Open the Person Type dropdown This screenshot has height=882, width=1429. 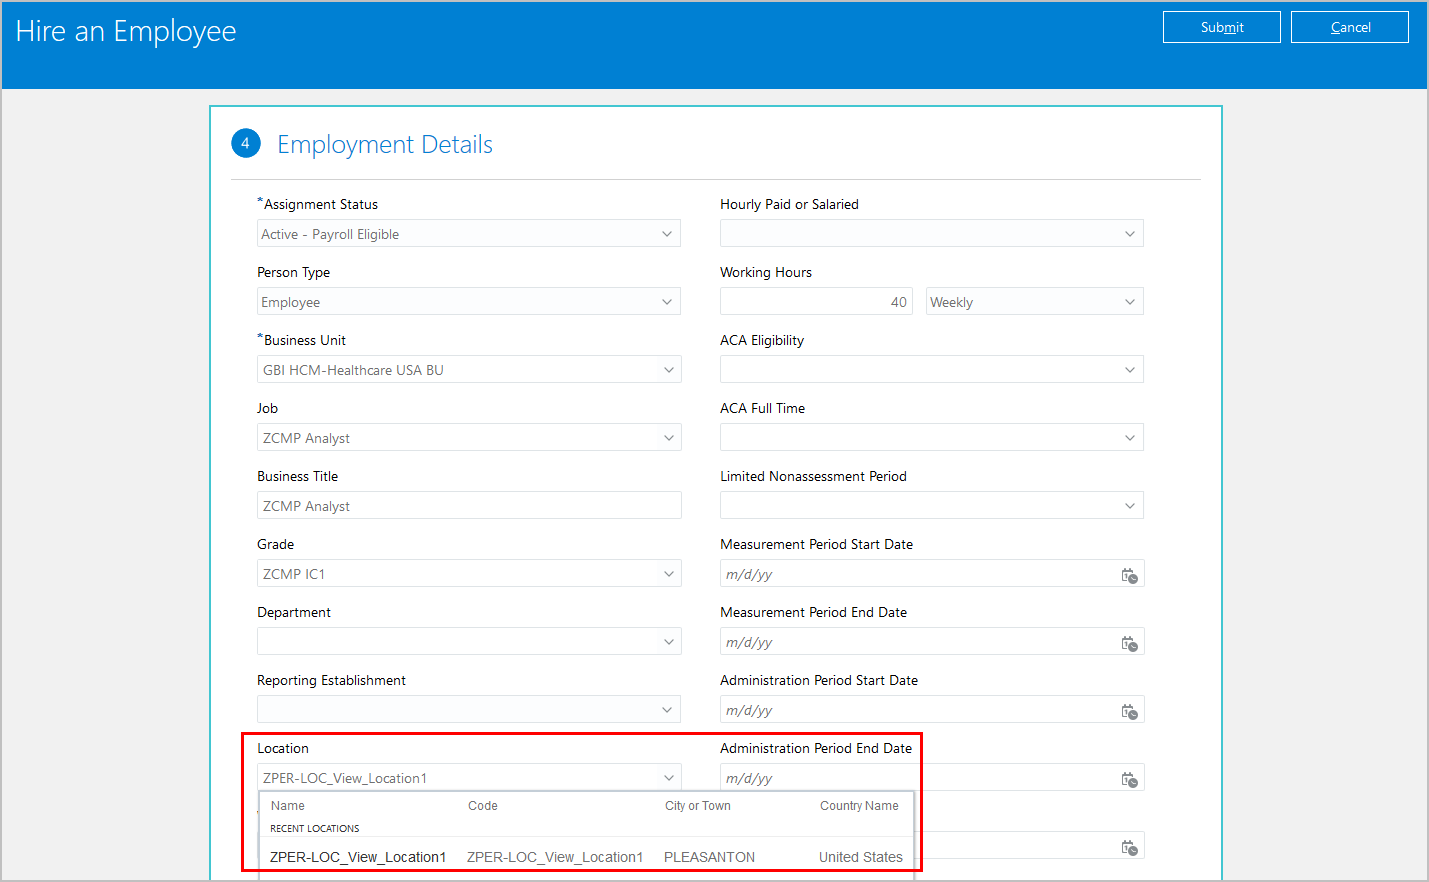click(x=667, y=302)
